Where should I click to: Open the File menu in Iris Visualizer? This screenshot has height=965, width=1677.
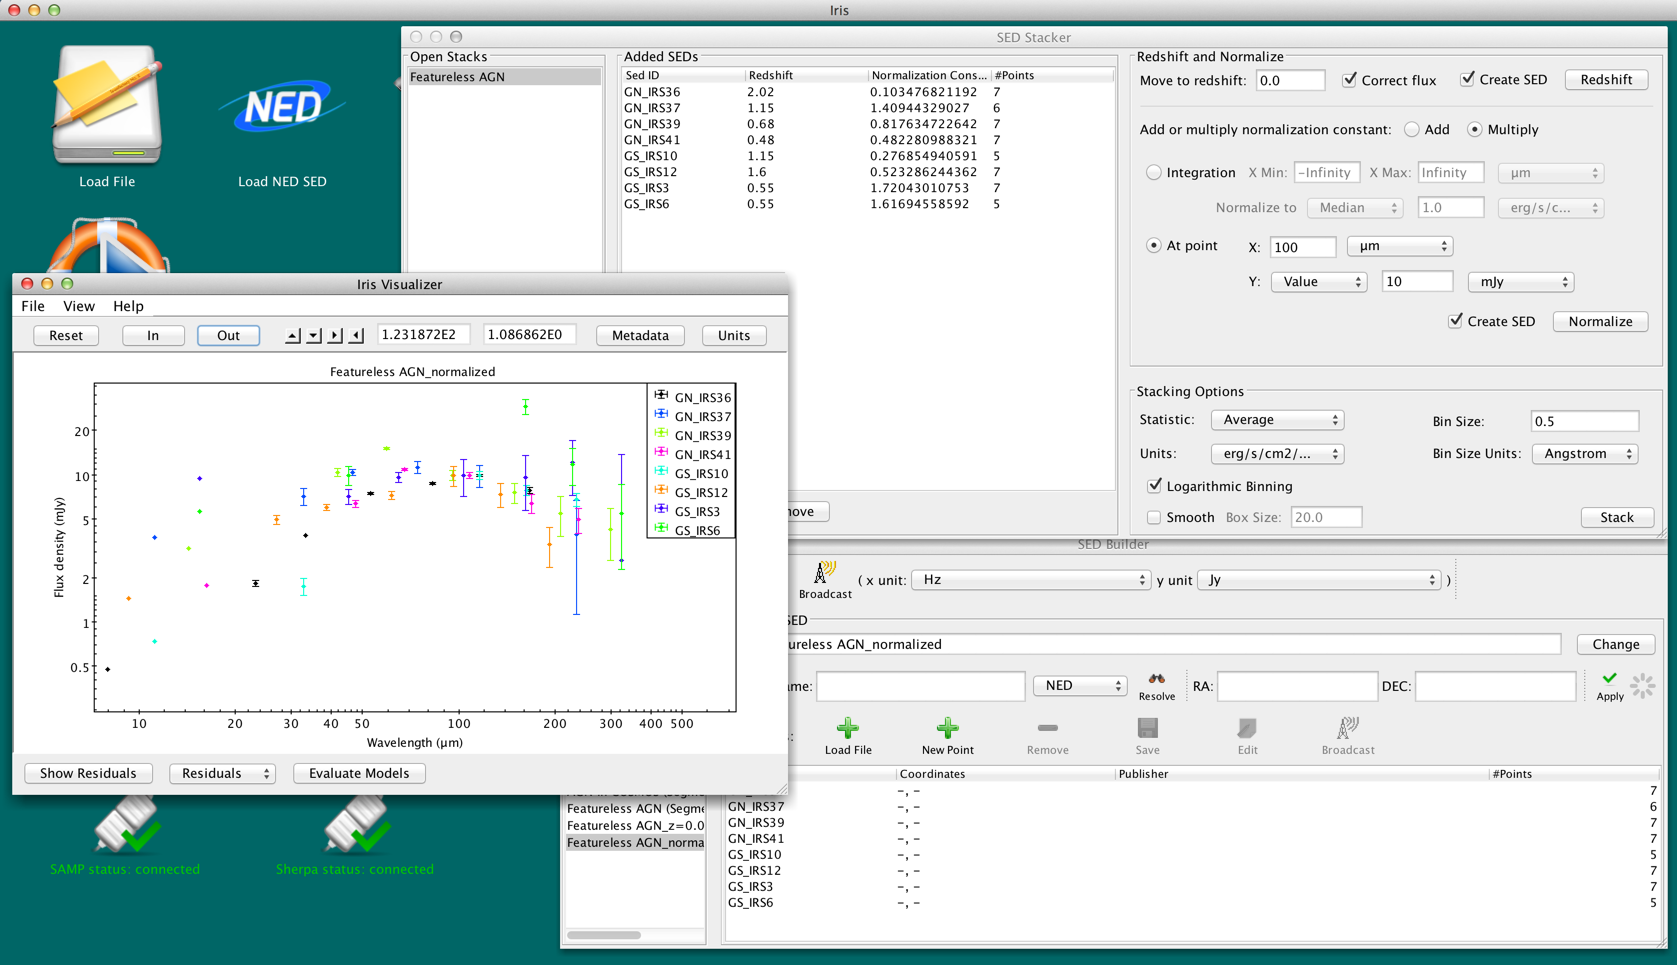point(33,306)
